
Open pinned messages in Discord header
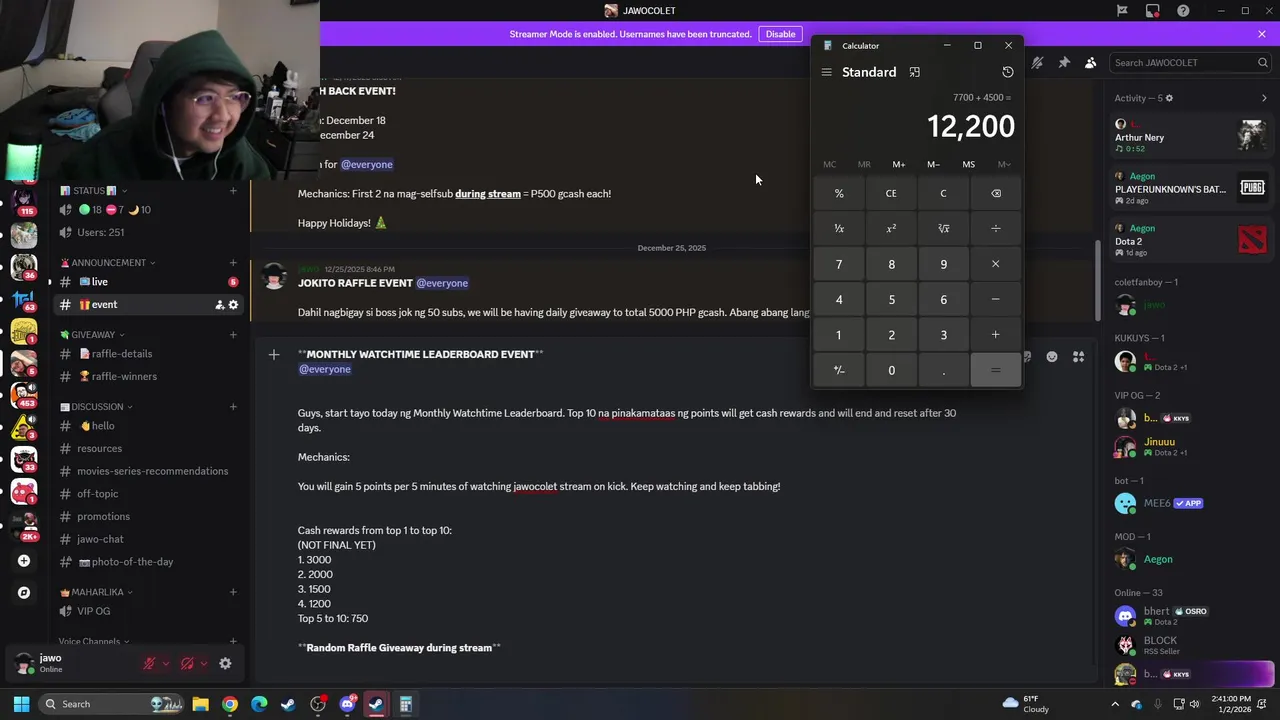coord(1064,62)
